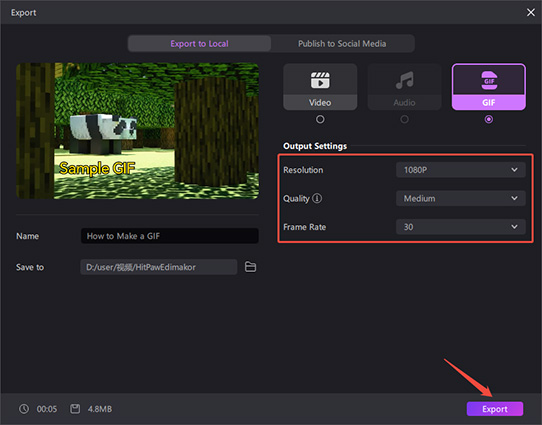Viewport: 542px width, 425px height.
Task: Click the clock duration icon
Action: coord(24,409)
